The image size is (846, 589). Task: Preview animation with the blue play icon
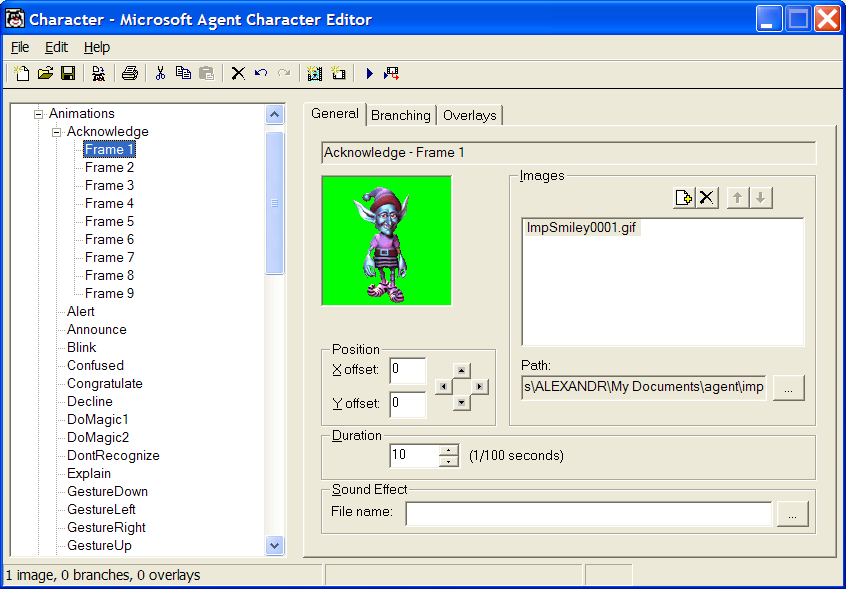coord(369,73)
